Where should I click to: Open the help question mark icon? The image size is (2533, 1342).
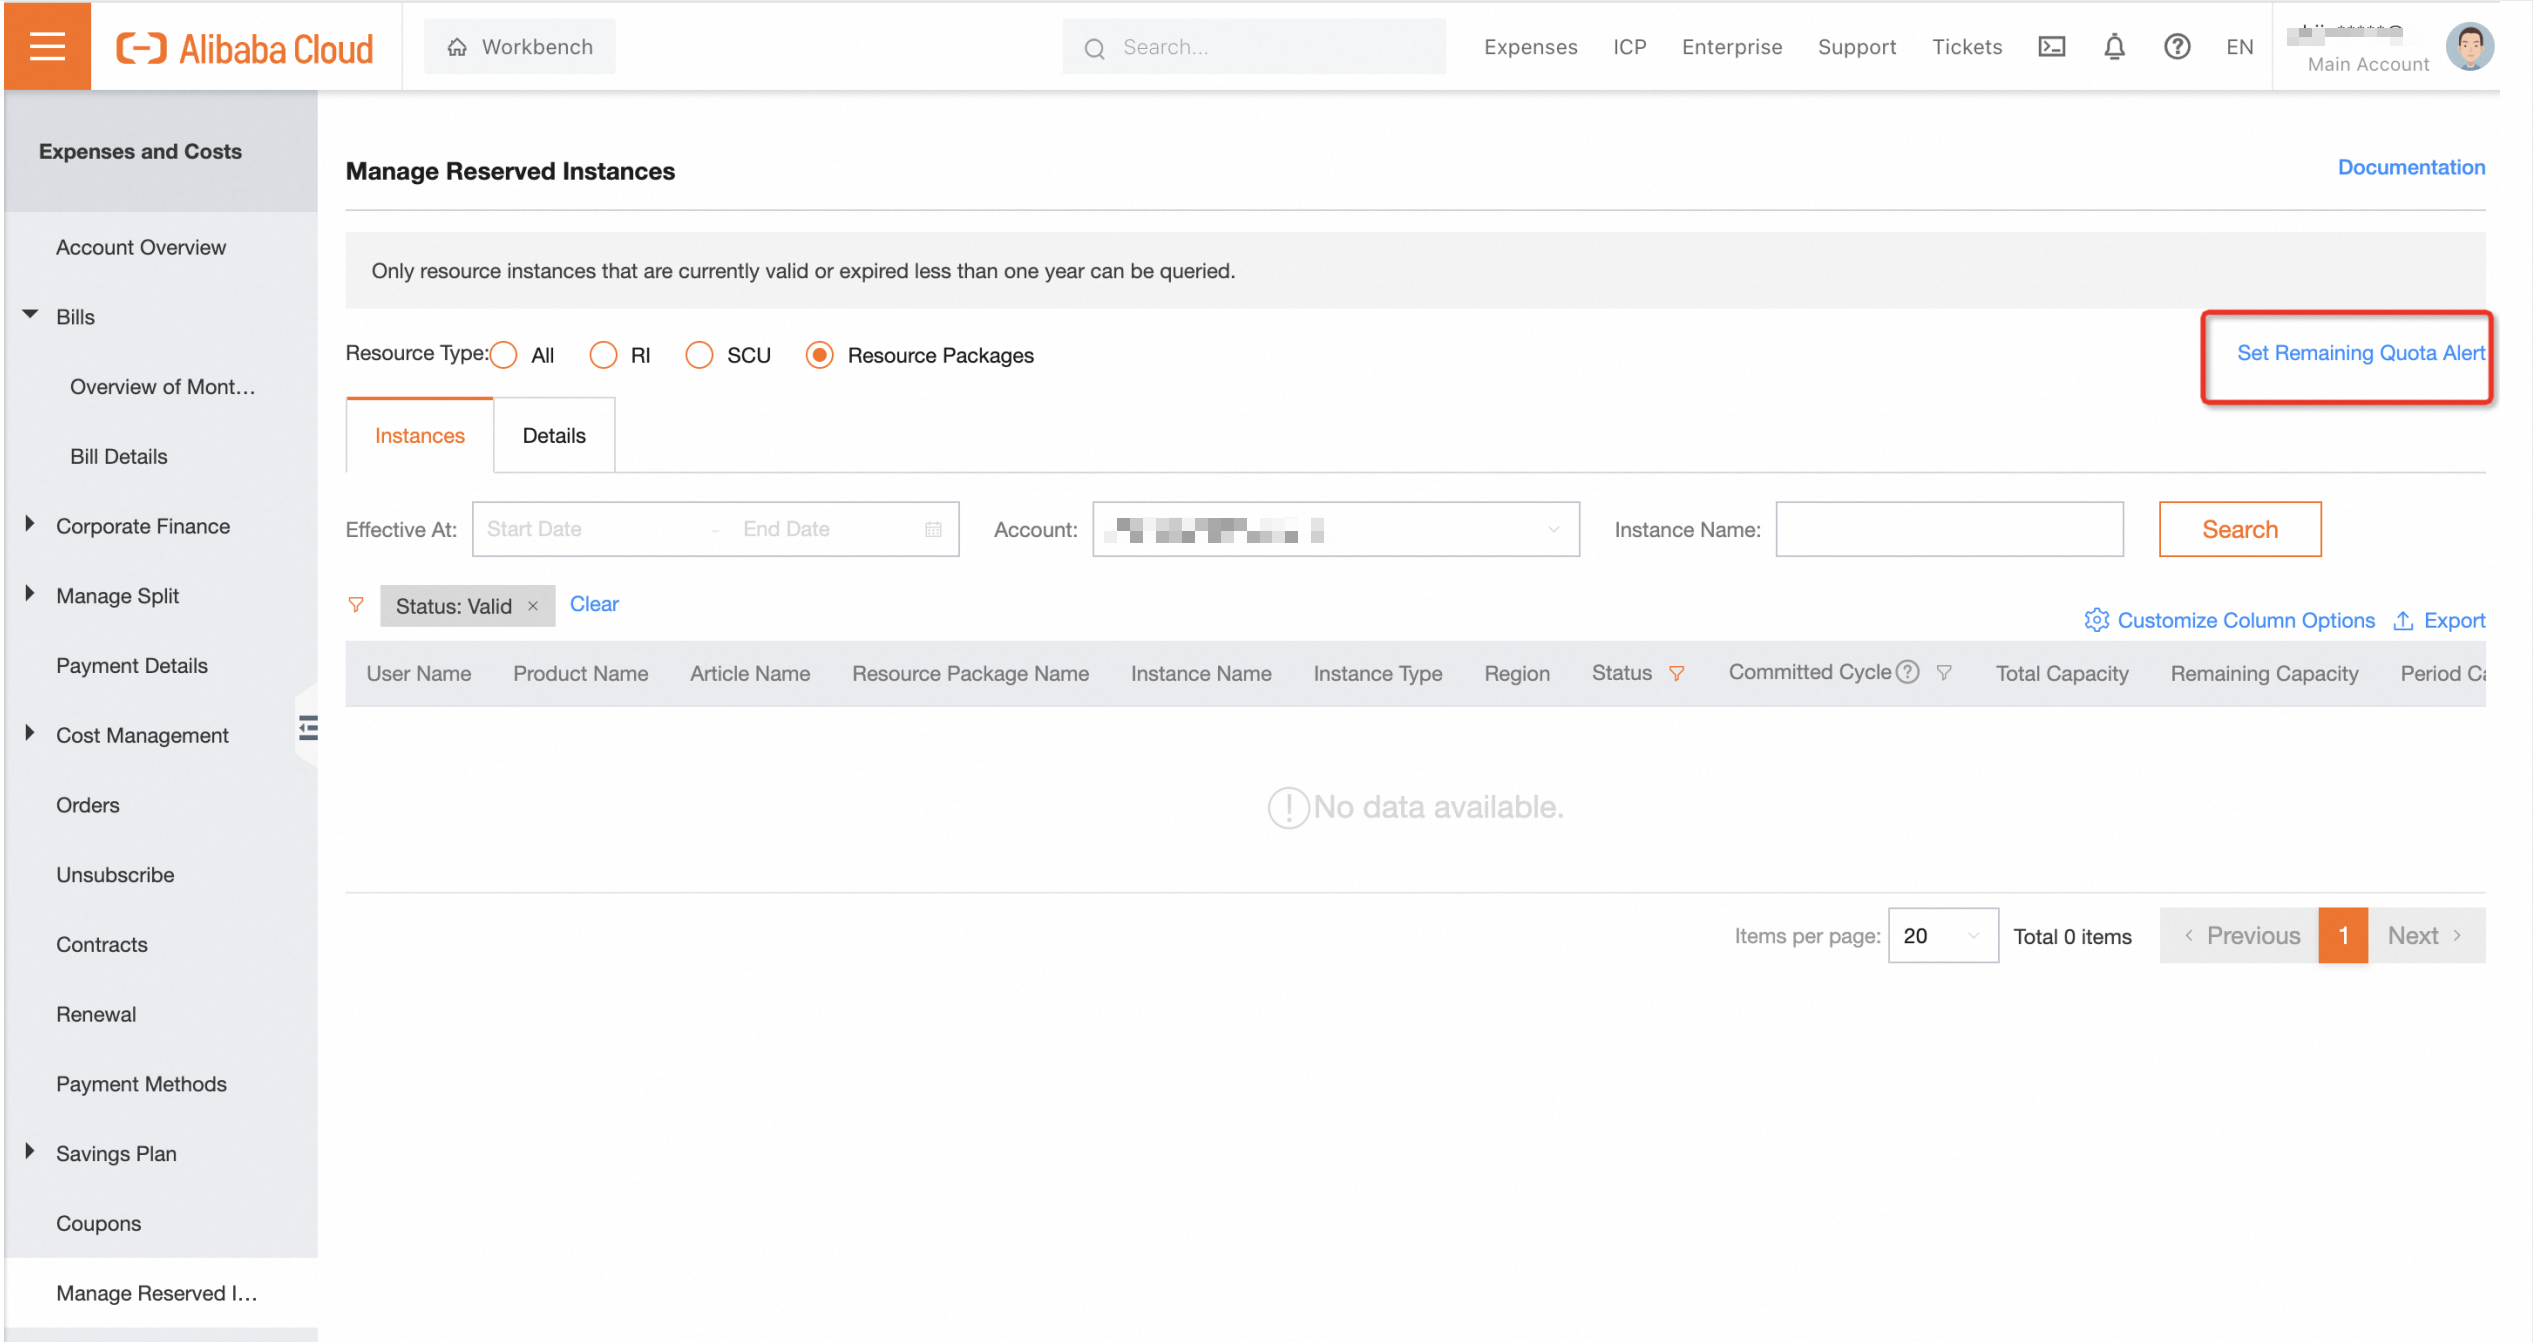coord(2177,47)
